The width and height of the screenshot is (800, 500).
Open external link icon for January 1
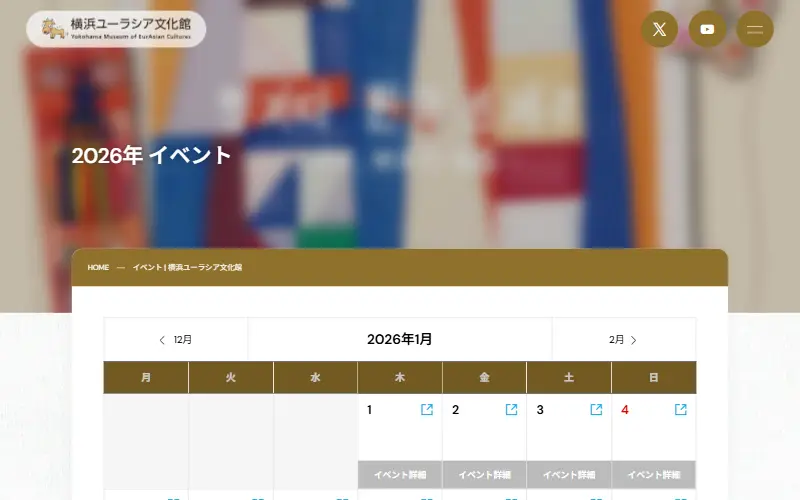coord(427,409)
